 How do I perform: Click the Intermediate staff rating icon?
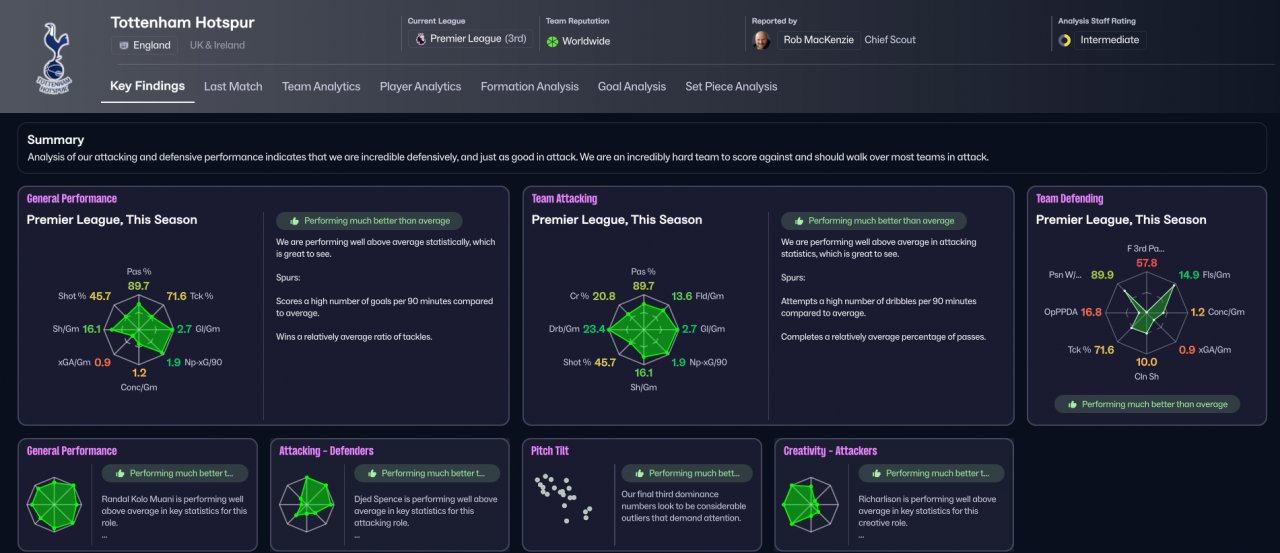point(1065,40)
